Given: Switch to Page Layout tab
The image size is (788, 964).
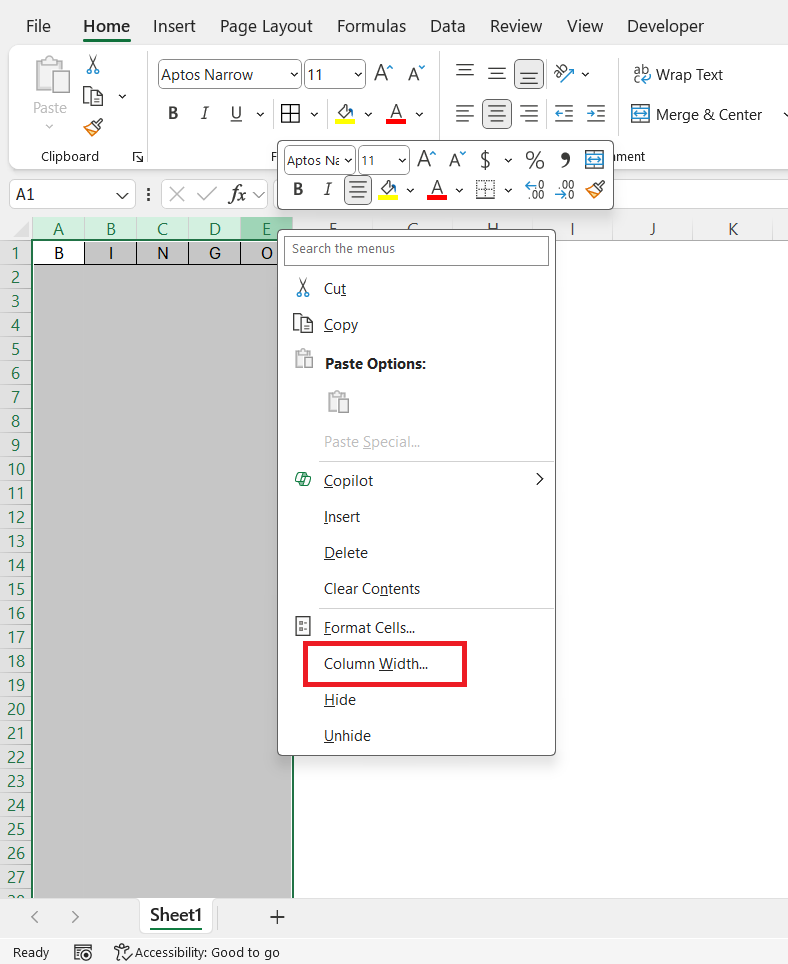Looking at the screenshot, I should click(266, 26).
